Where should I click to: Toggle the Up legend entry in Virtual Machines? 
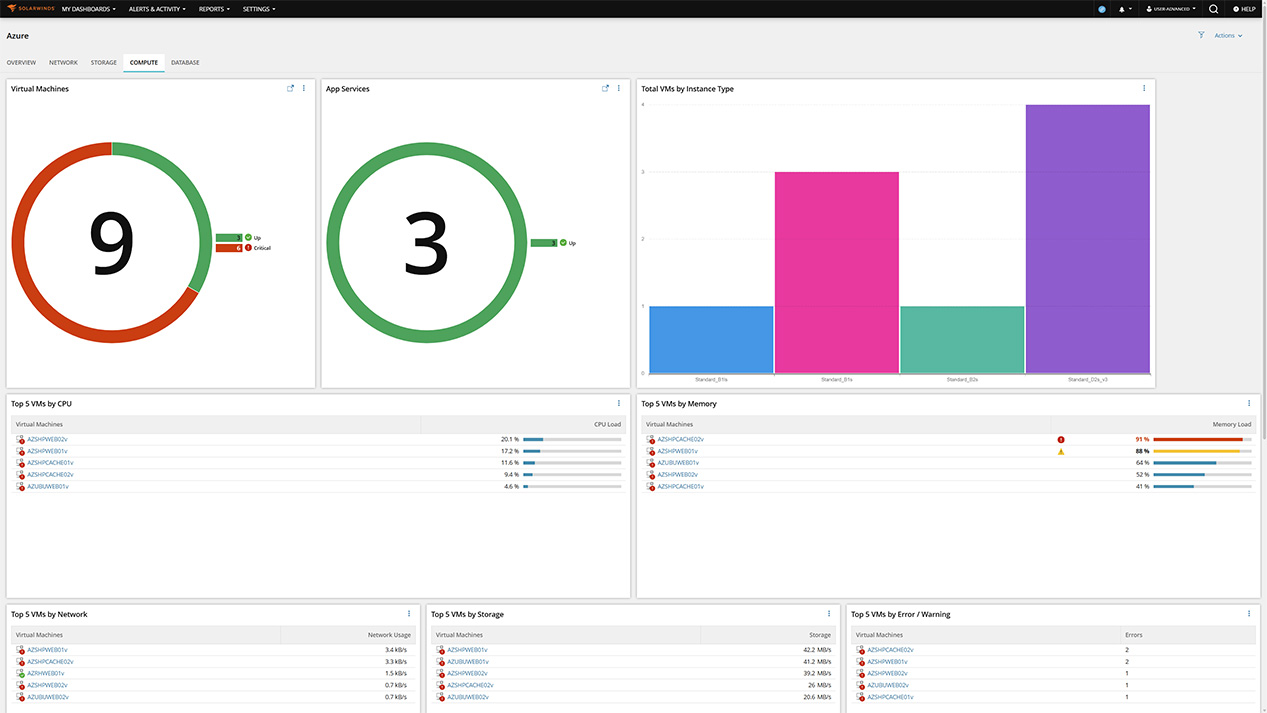coord(253,237)
